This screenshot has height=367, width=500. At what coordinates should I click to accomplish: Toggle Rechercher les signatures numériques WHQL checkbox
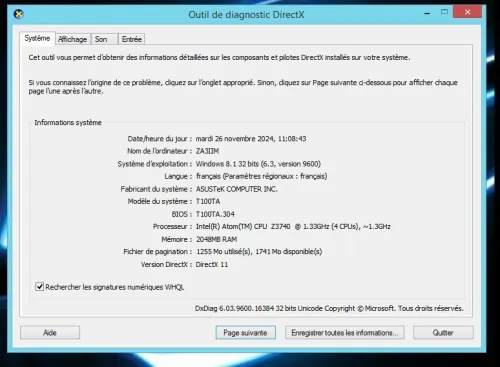click(x=39, y=287)
